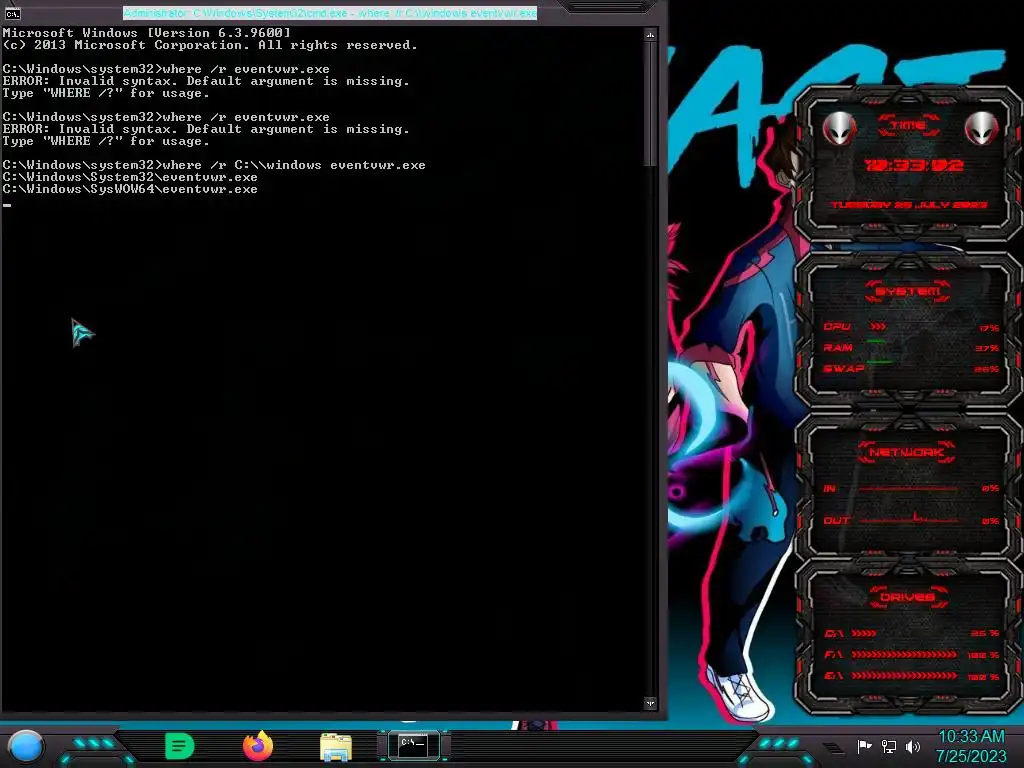Click the CPU label in System widget

[837, 327]
